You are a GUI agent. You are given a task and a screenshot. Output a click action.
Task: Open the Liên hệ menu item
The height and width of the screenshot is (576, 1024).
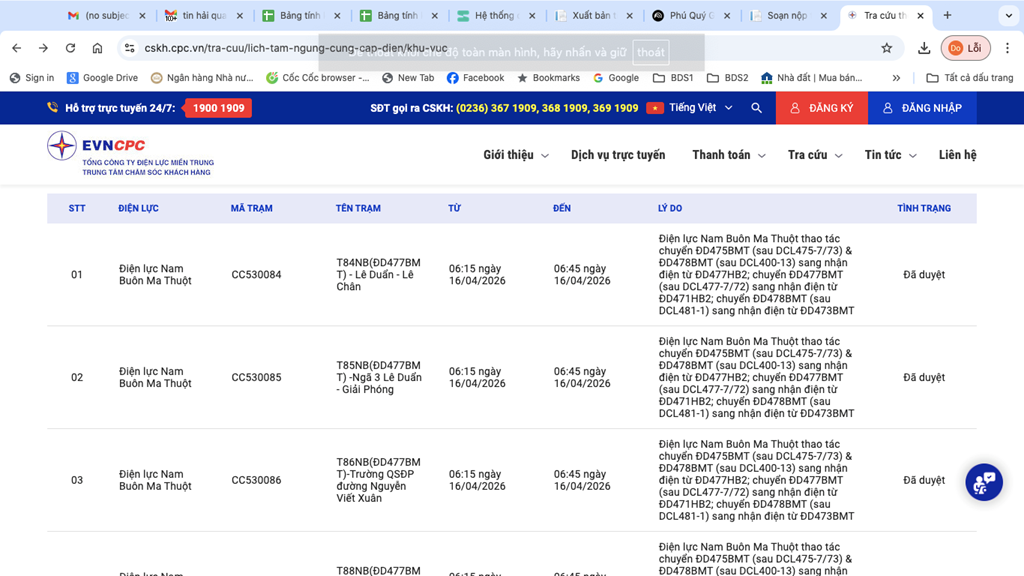957,155
